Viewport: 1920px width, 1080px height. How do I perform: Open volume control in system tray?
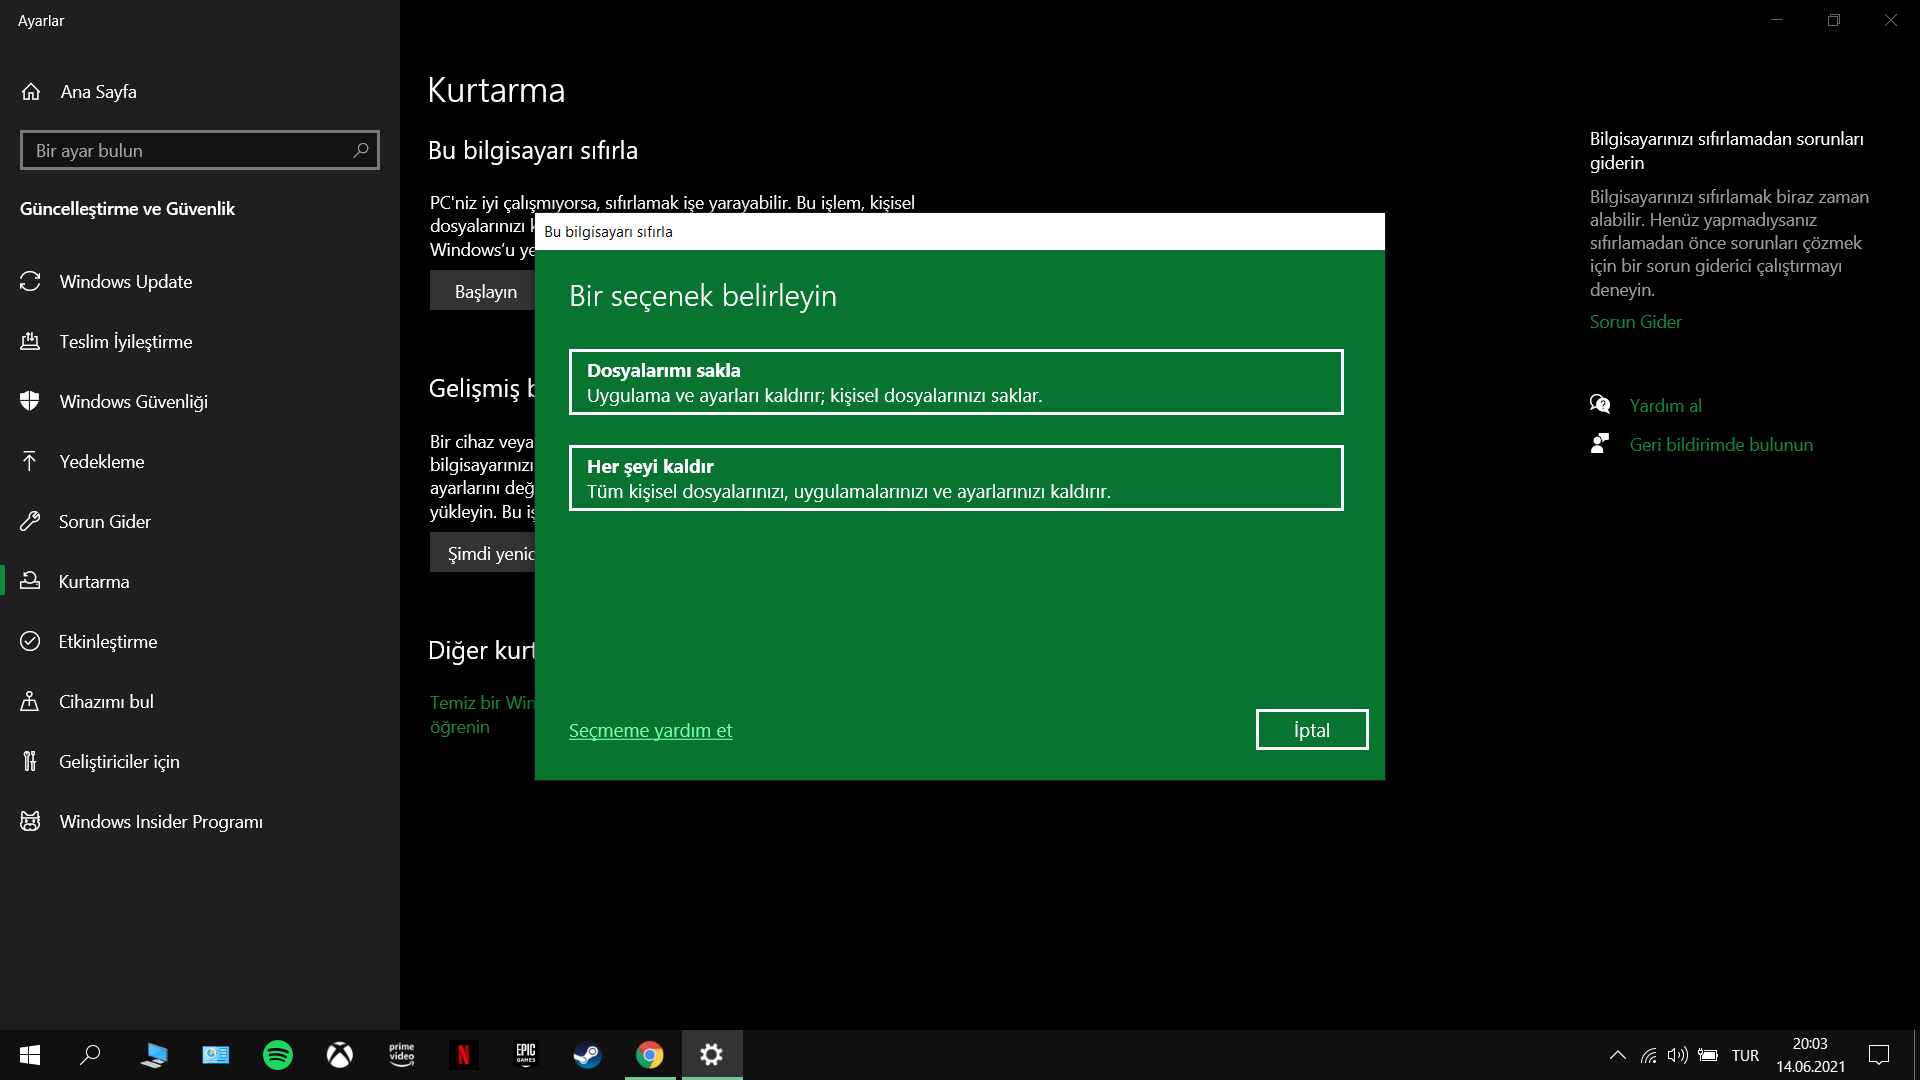pos(1677,1055)
